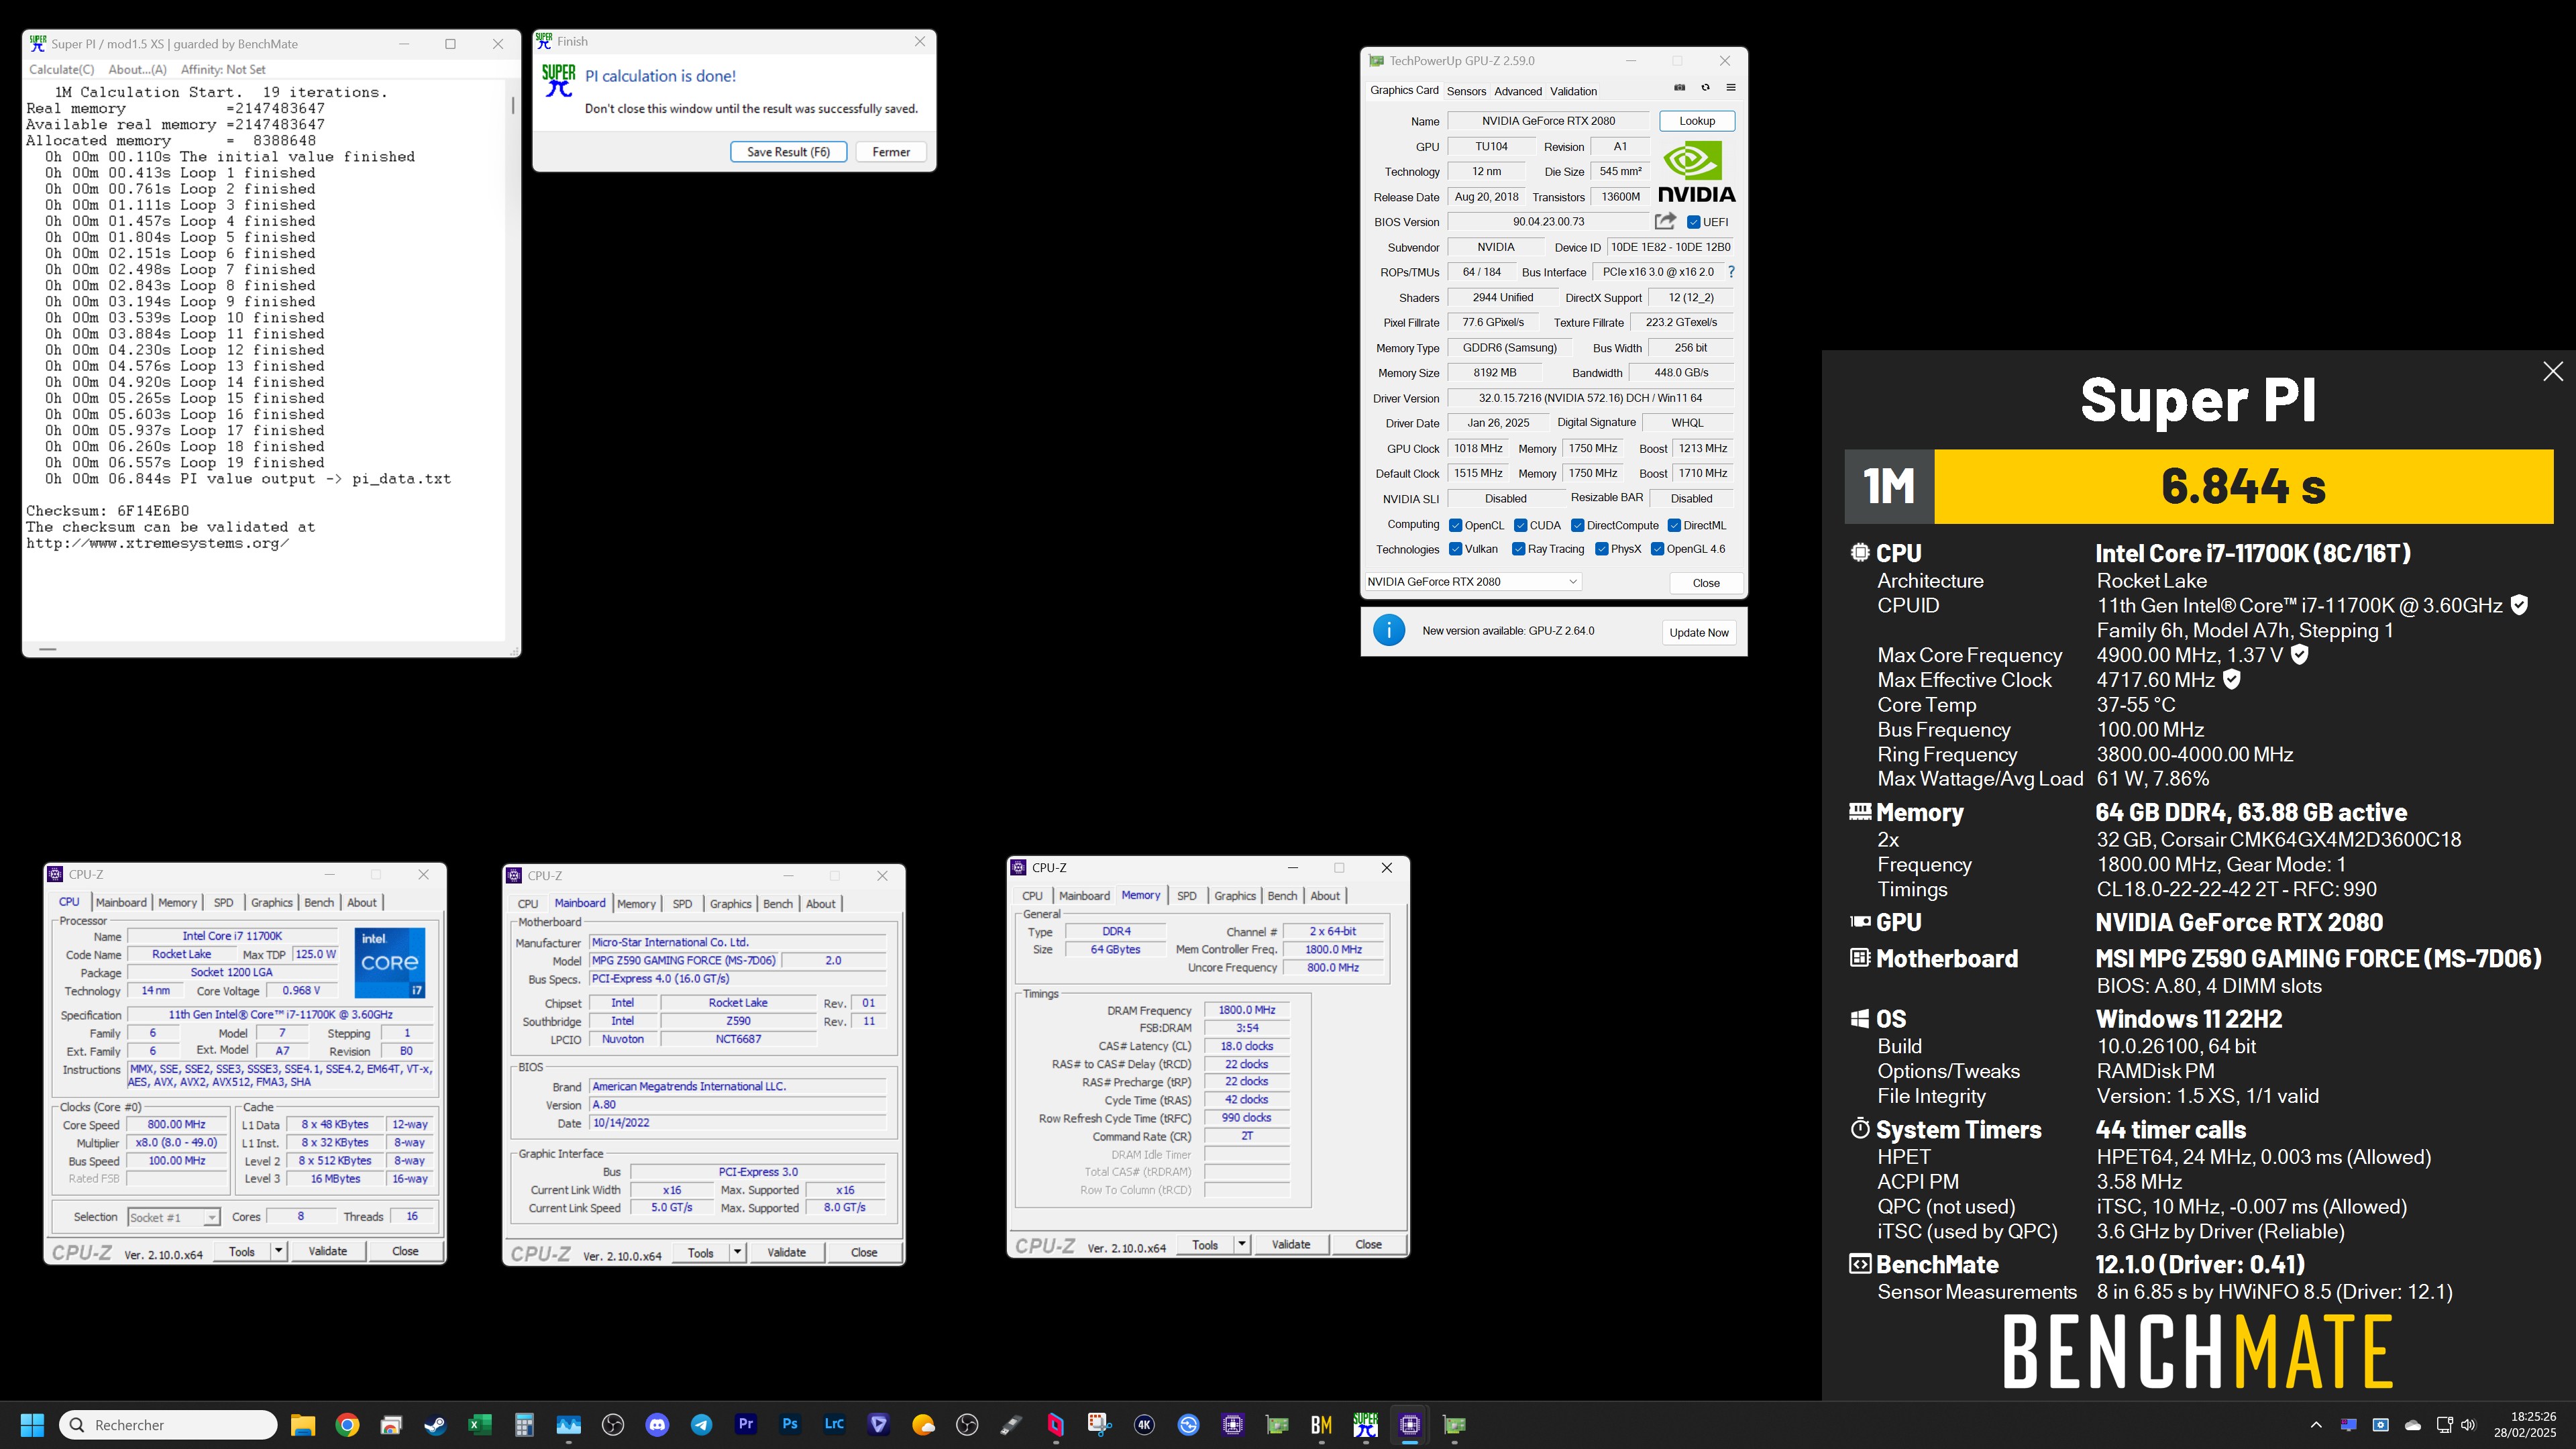2576x1449 pixels.
Task: Open the Socket #1 selection dropdown in CPU-Z
Action: click(173, 1217)
